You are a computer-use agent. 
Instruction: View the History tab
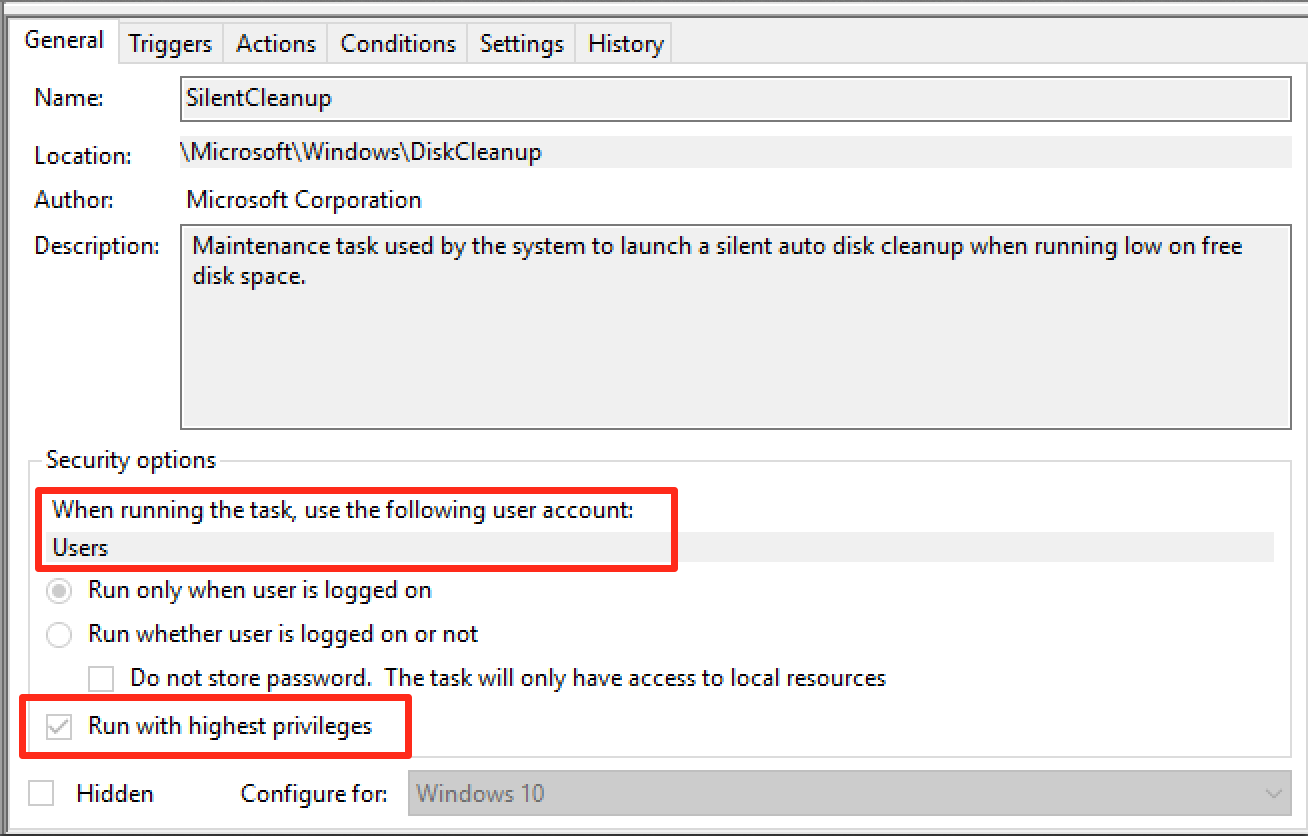pyautogui.click(x=625, y=44)
